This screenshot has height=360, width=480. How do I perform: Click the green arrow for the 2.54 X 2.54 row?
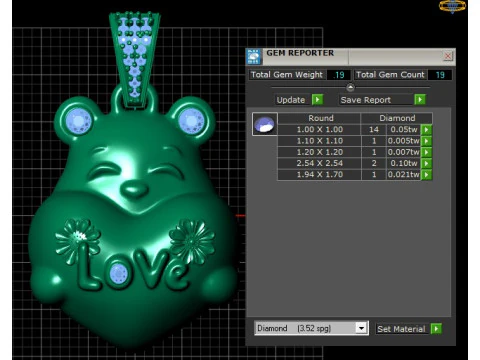point(426,163)
